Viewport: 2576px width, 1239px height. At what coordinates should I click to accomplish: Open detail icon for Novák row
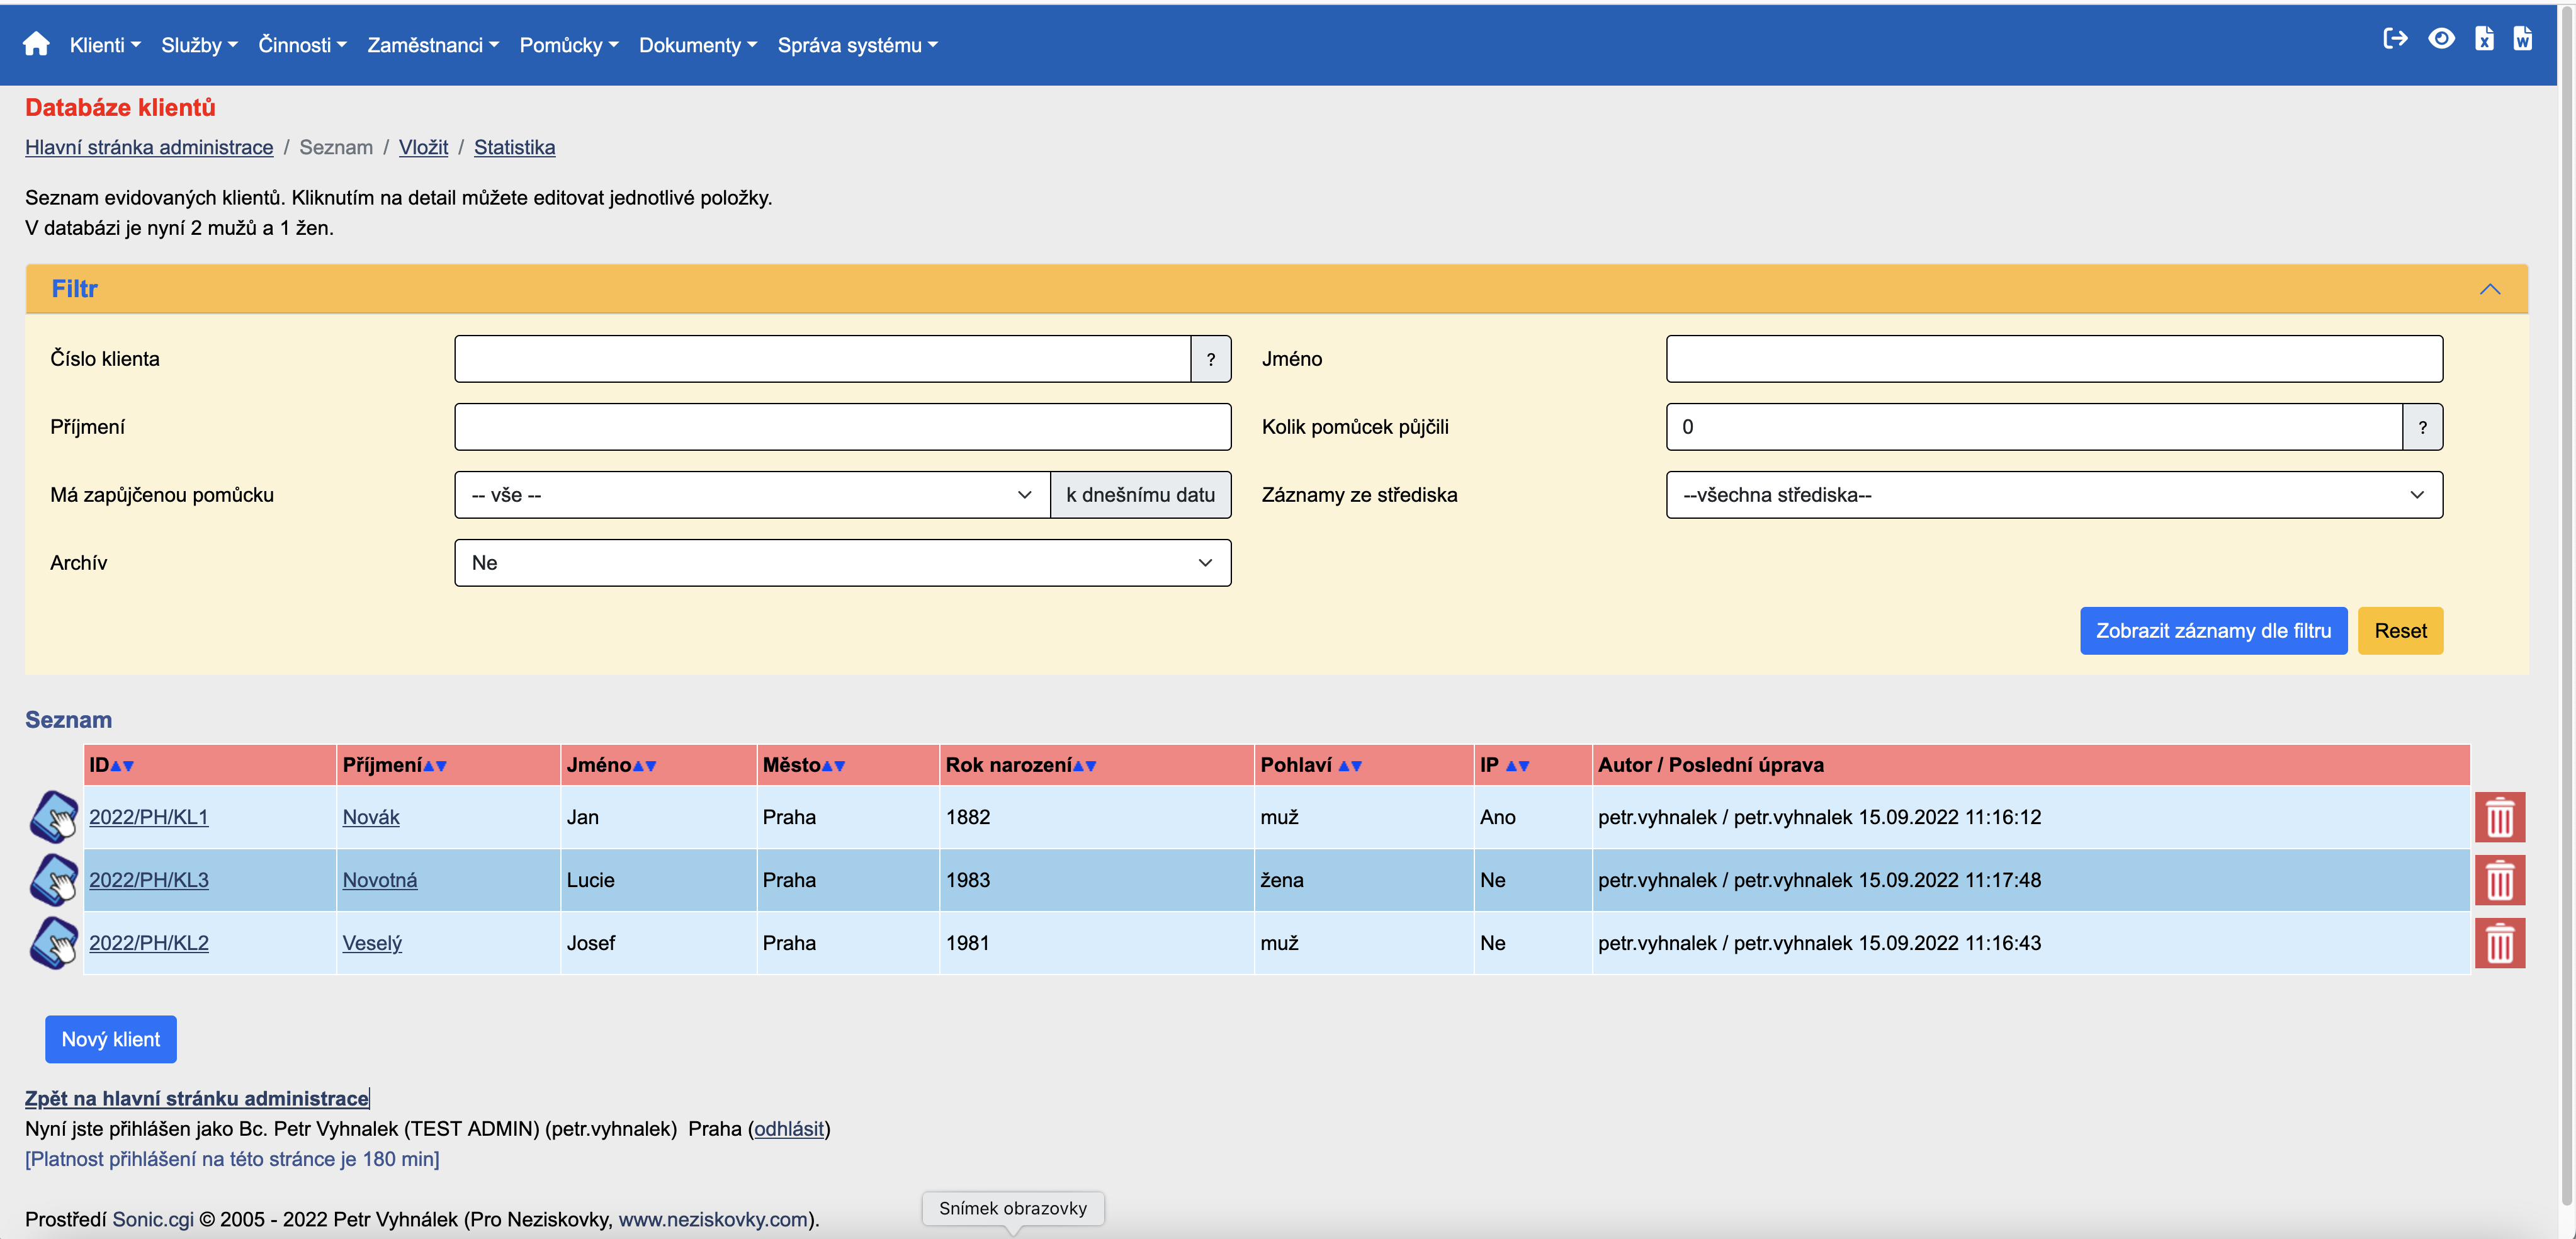pos(54,817)
